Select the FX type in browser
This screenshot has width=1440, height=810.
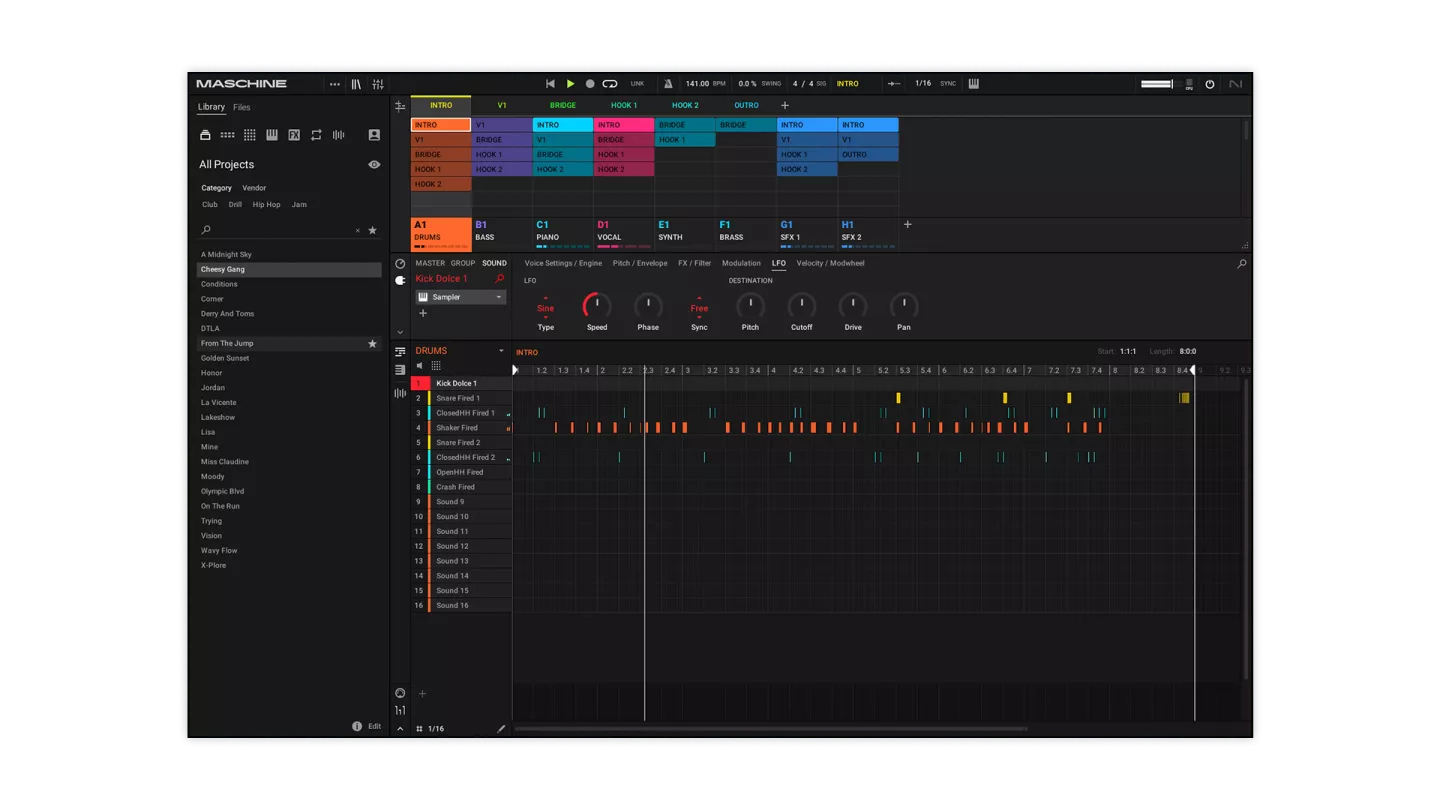pos(294,135)
